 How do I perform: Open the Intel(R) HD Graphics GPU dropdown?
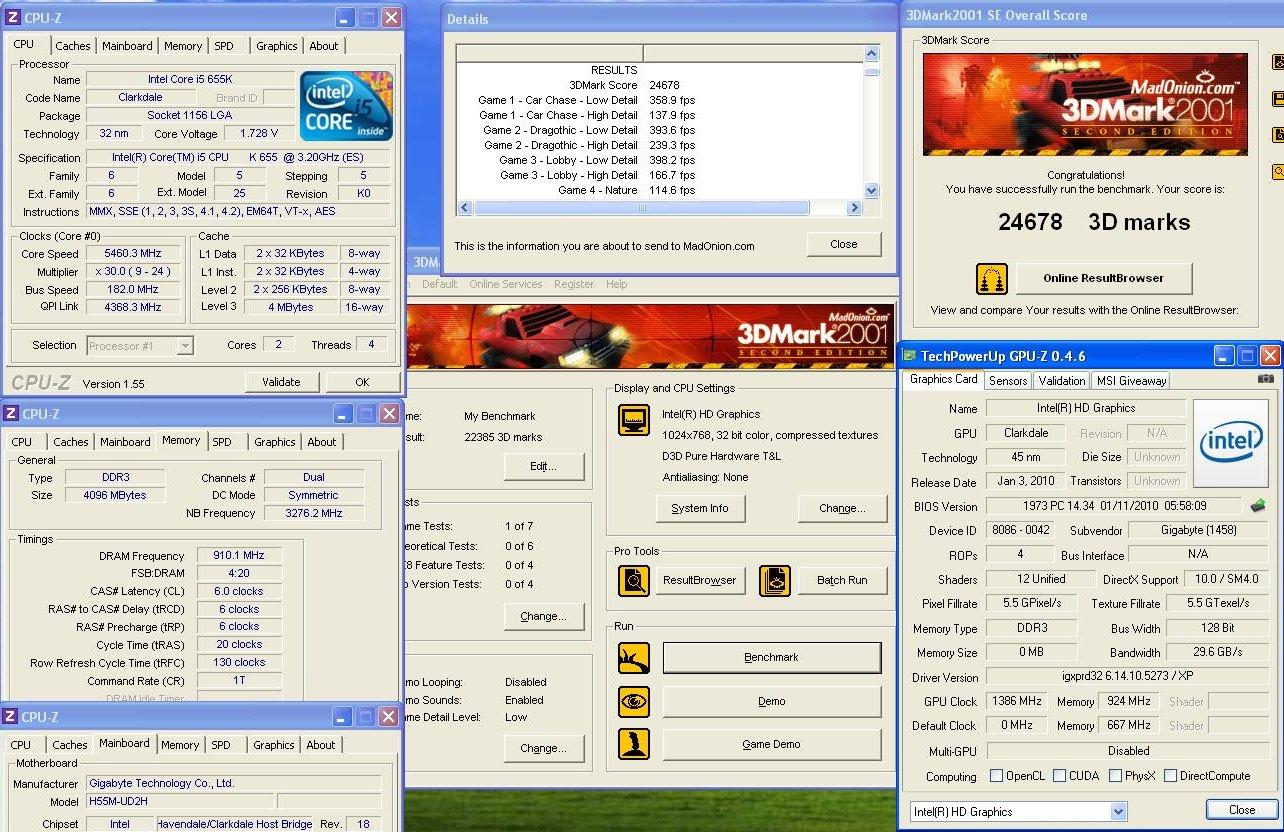1118,812
